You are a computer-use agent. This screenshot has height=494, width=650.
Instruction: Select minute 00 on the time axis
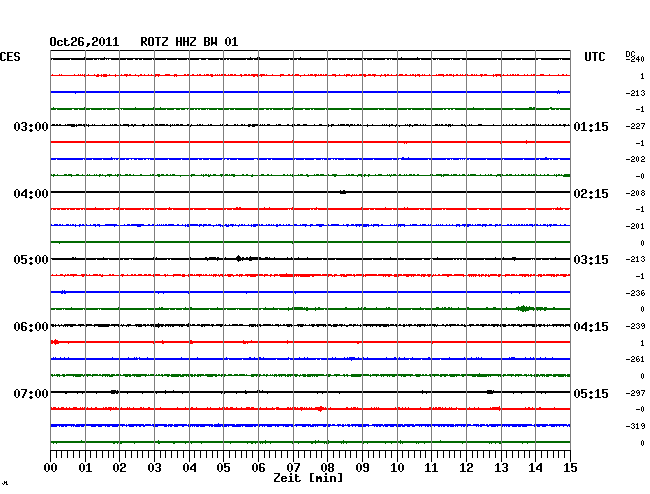(x=51, y=467)
